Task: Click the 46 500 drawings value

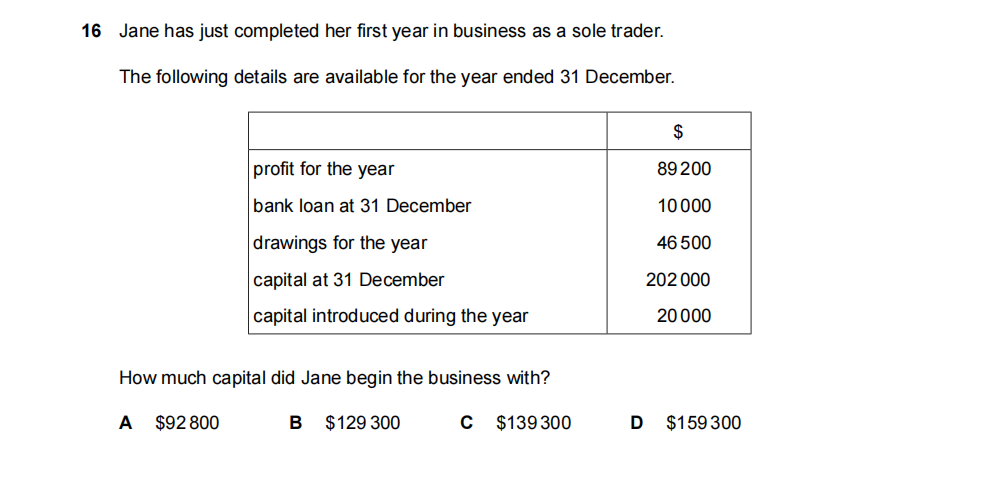Action: pyautogui.click(x=684, y=243)
